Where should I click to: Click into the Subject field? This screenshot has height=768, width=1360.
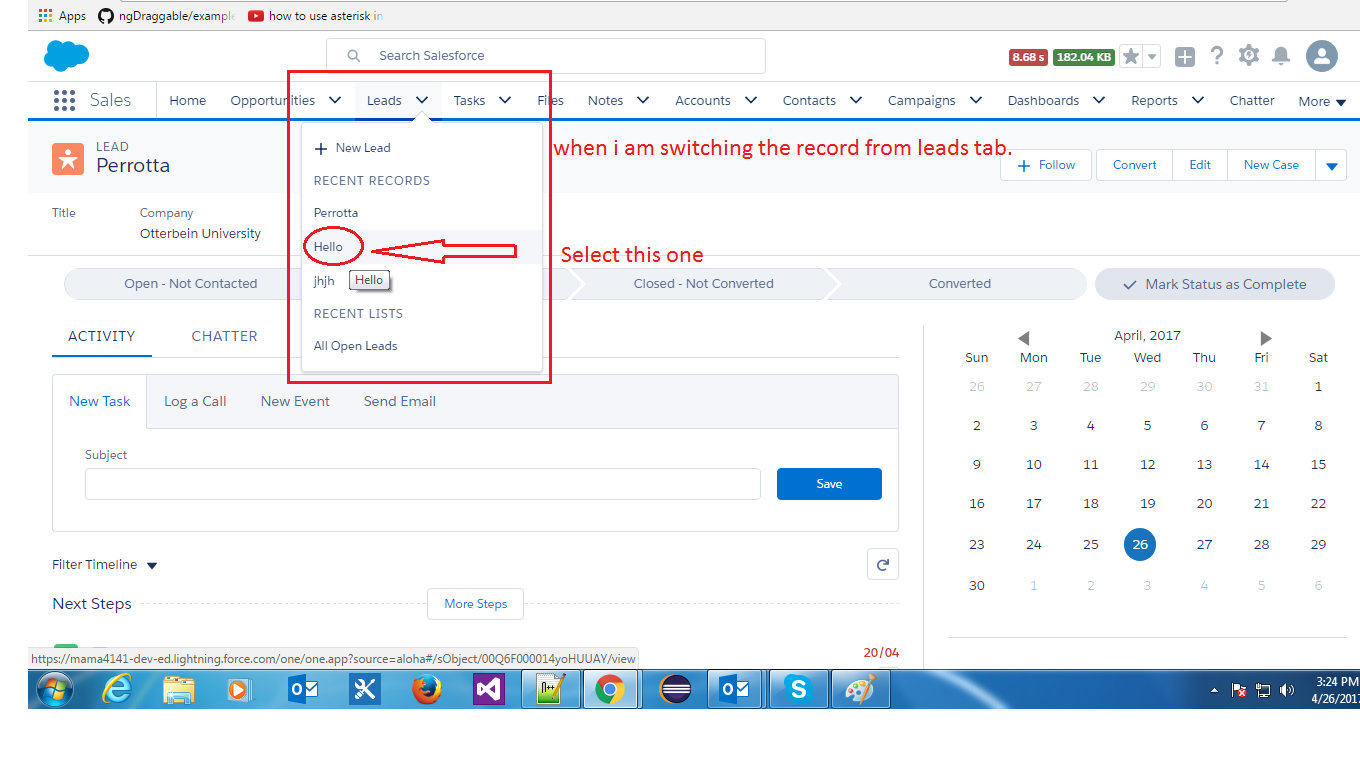click(423, 484)
